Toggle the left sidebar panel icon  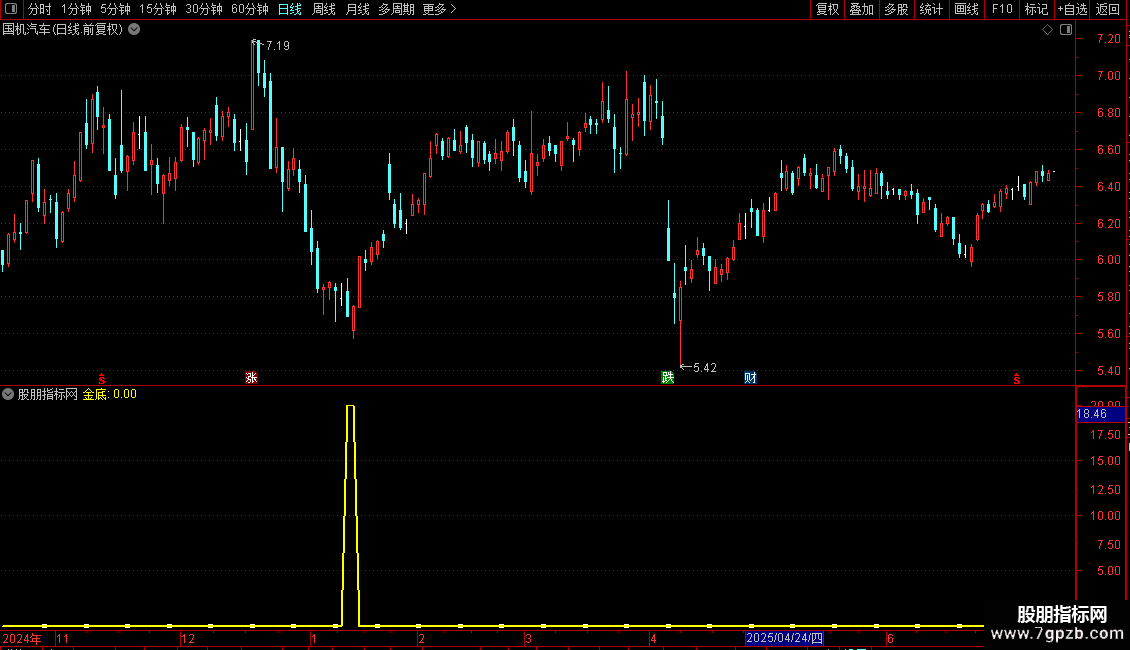[11, 9]
